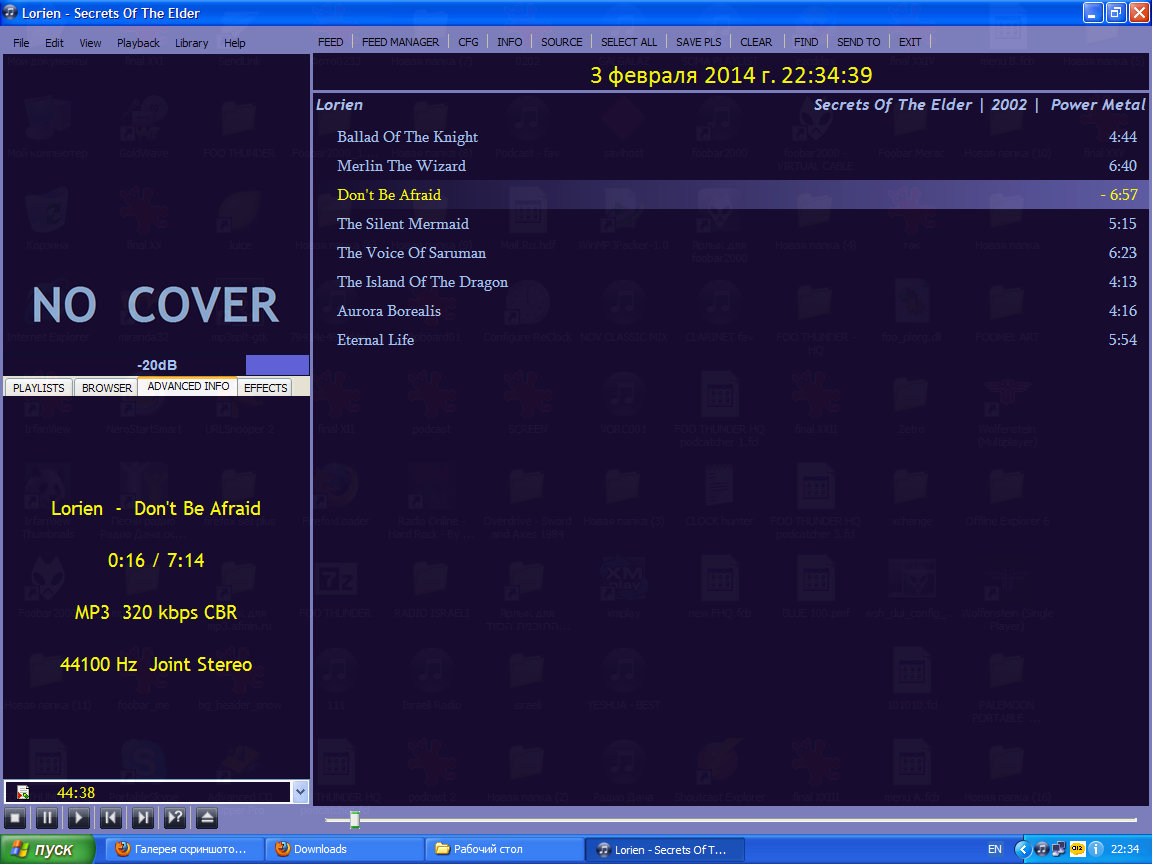The width and height of the screenshot is (1152, 864).
Task: Click the FEED MANAGER button
Action: 400,42
